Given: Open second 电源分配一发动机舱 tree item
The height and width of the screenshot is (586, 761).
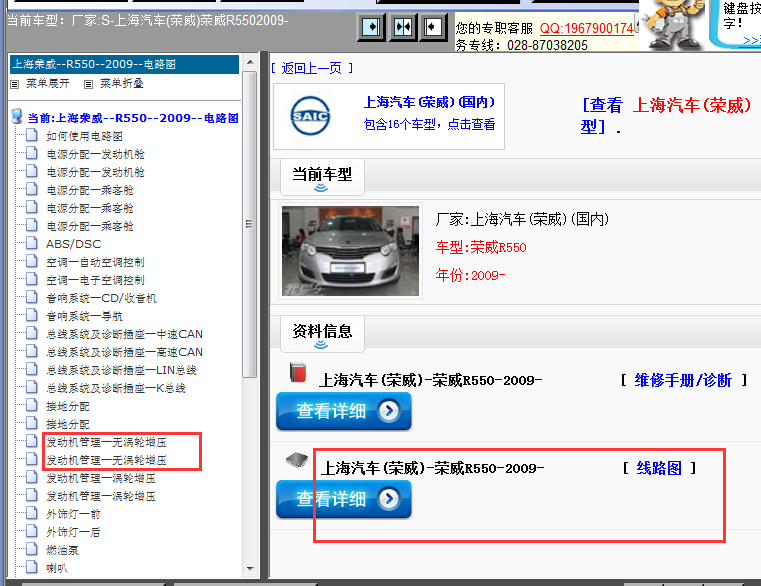Looking at the screenshot, I should click(95, 172).
